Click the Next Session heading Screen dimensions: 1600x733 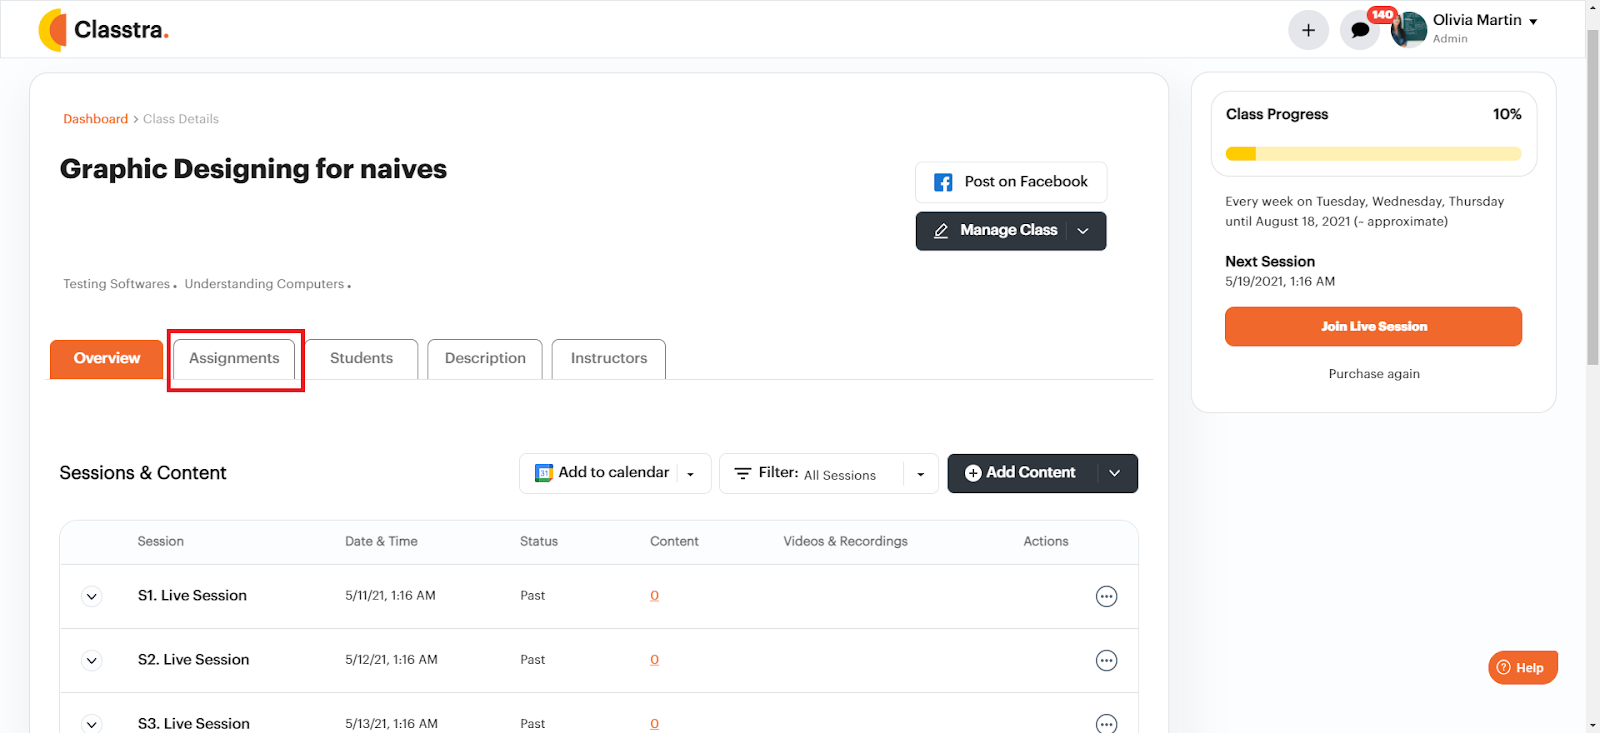[1270, 262]
